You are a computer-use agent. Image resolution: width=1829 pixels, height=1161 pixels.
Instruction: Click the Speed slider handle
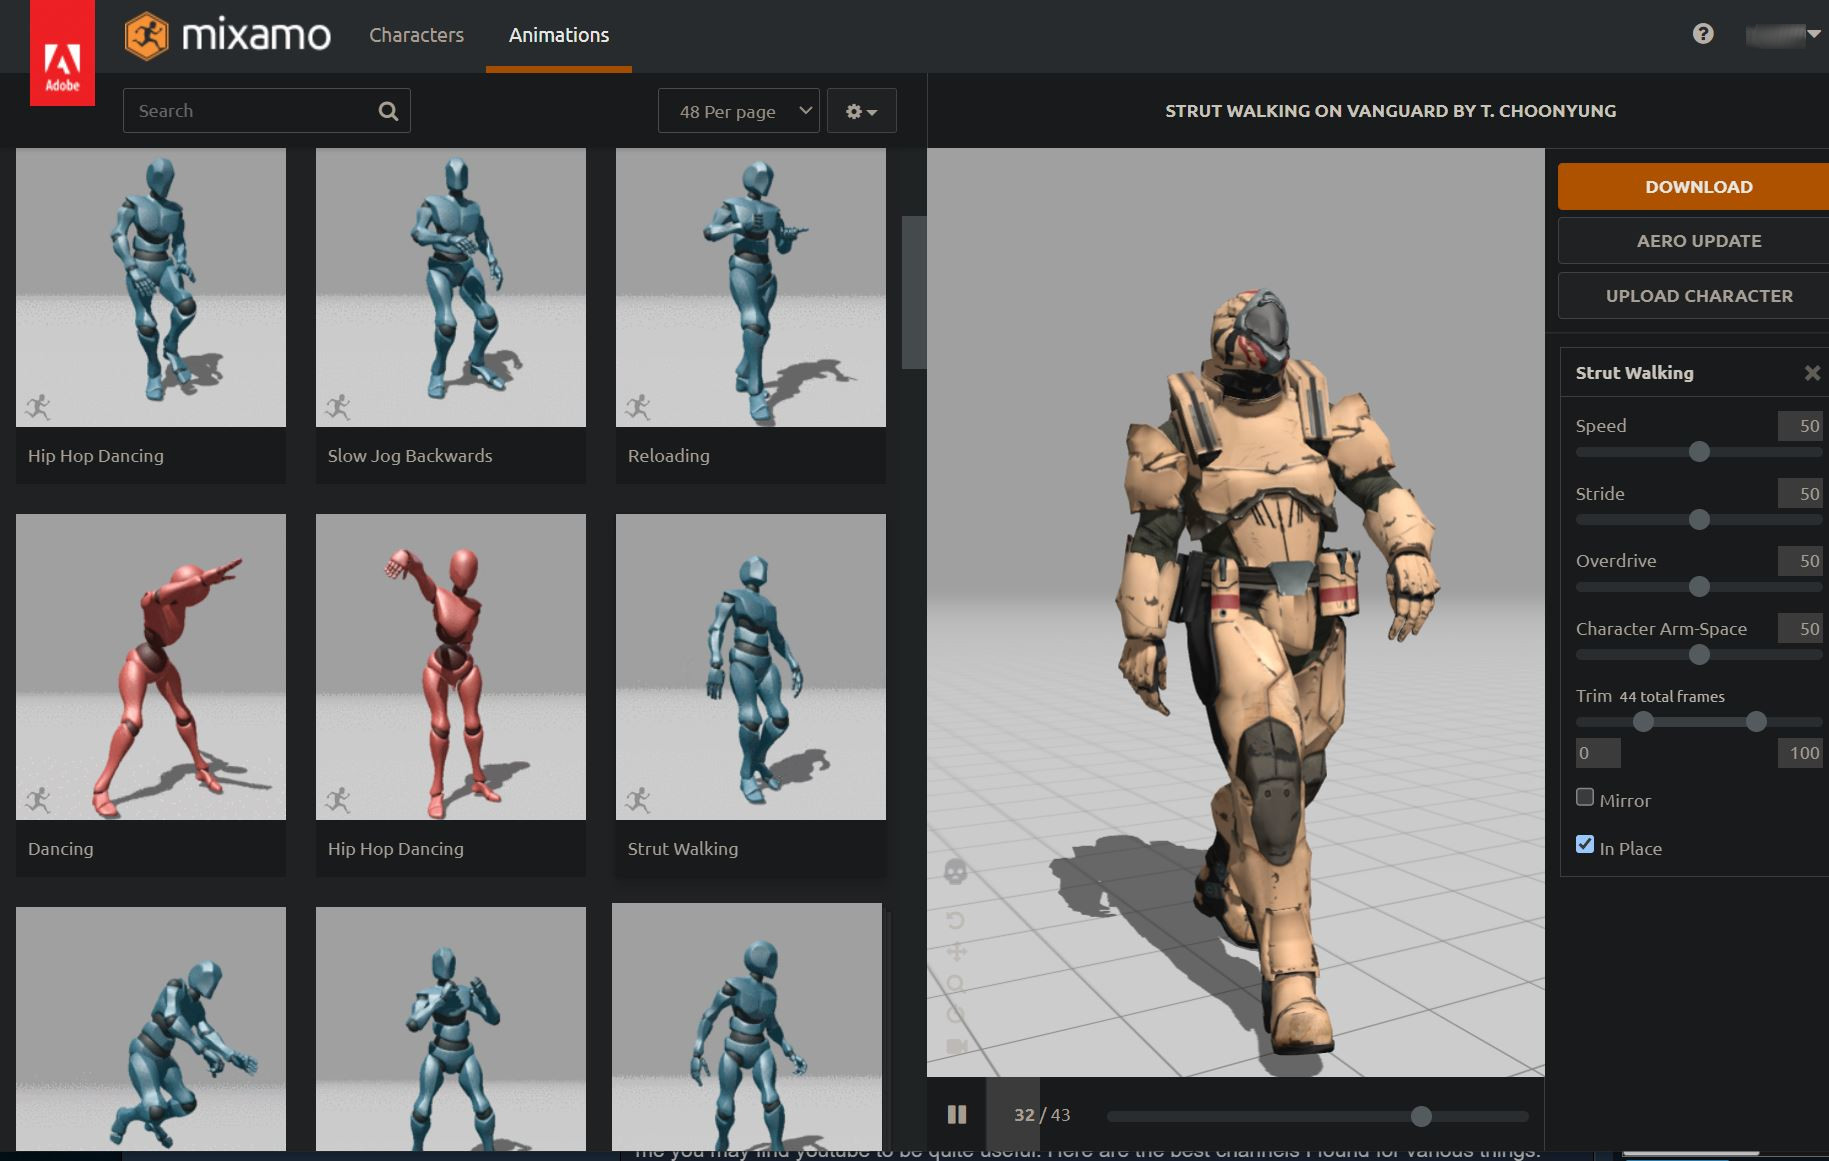click(1699, 452)
